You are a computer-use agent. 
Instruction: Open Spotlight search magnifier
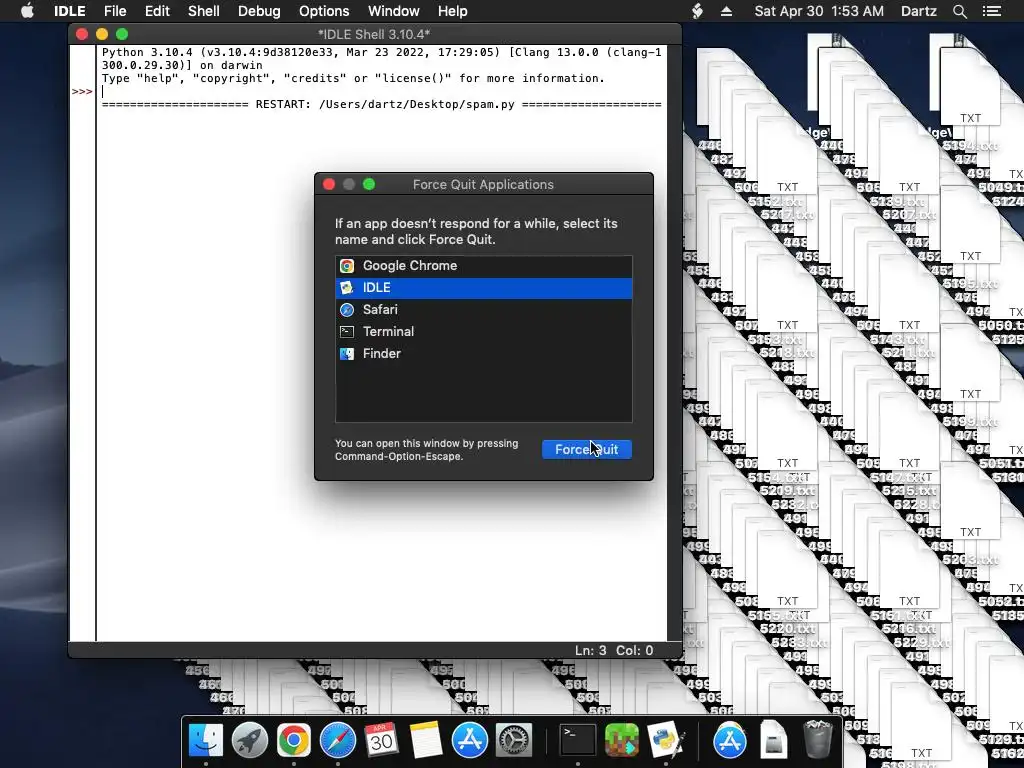[959, 11]
